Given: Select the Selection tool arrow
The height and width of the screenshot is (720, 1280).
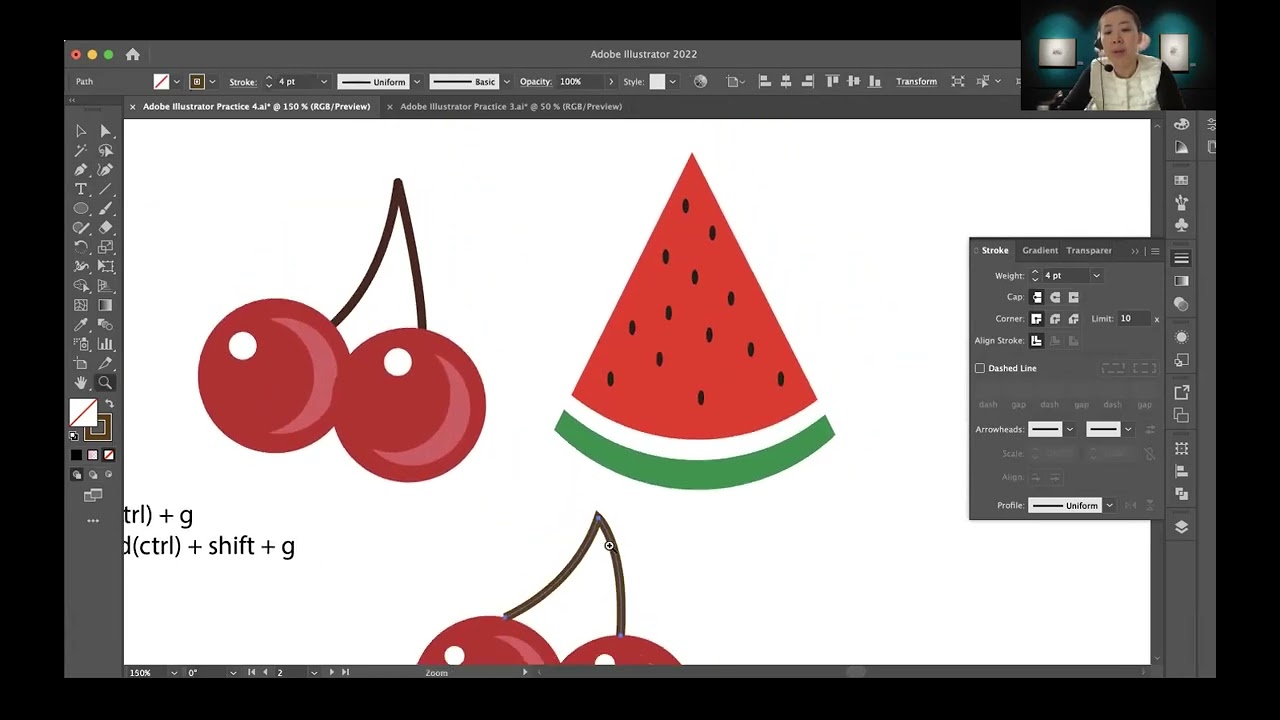Looking at the screenshot, I should (81, 131).
